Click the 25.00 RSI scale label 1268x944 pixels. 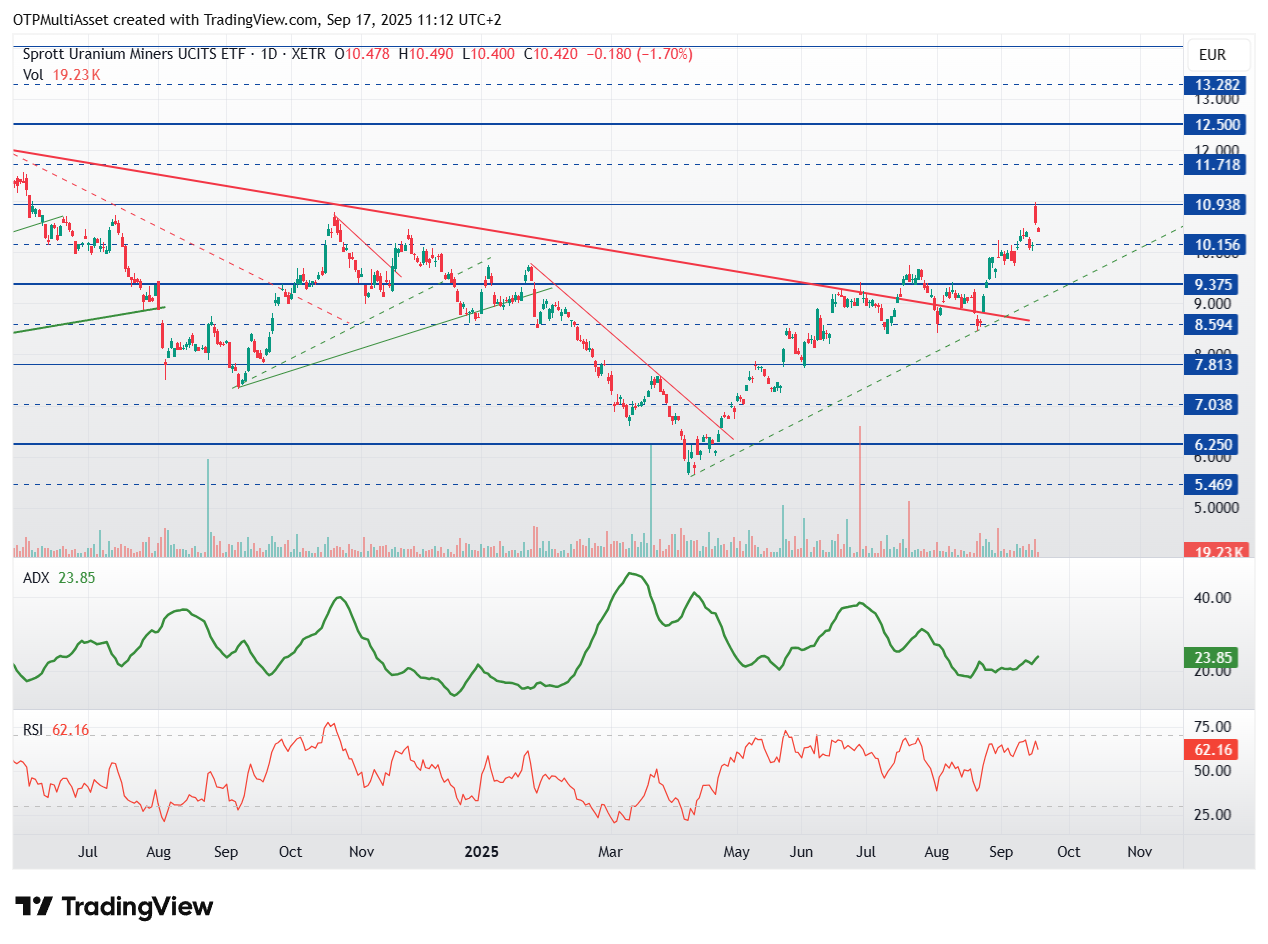tap(1211, 815)
